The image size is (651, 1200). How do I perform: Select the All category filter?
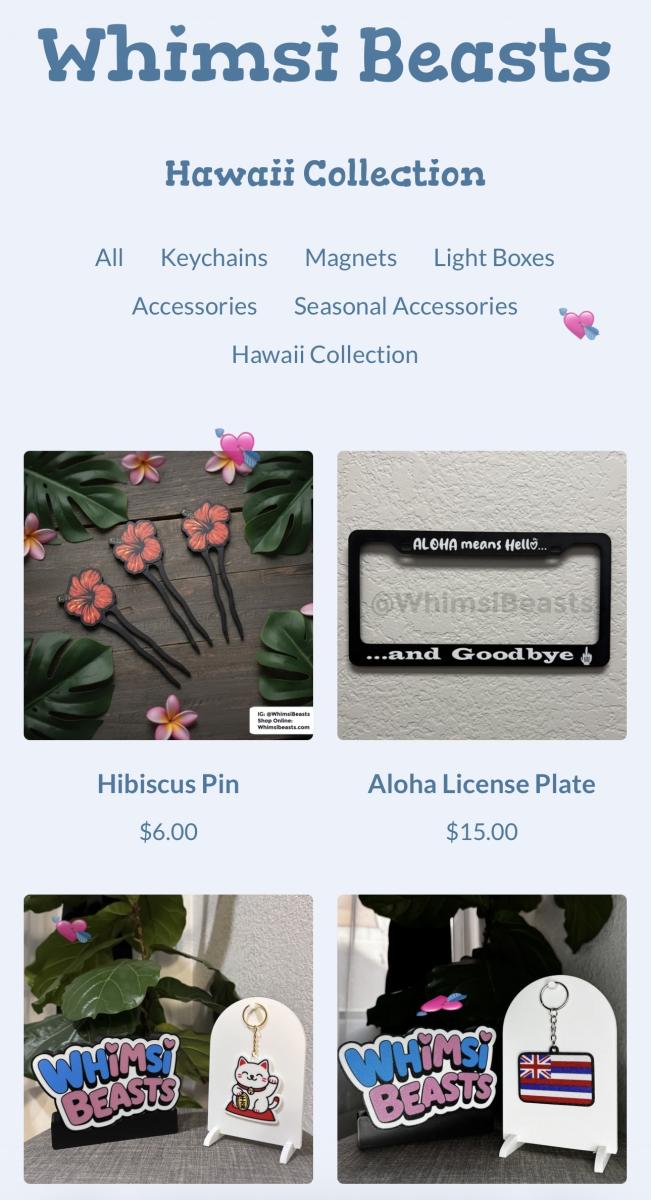[109, 258]
